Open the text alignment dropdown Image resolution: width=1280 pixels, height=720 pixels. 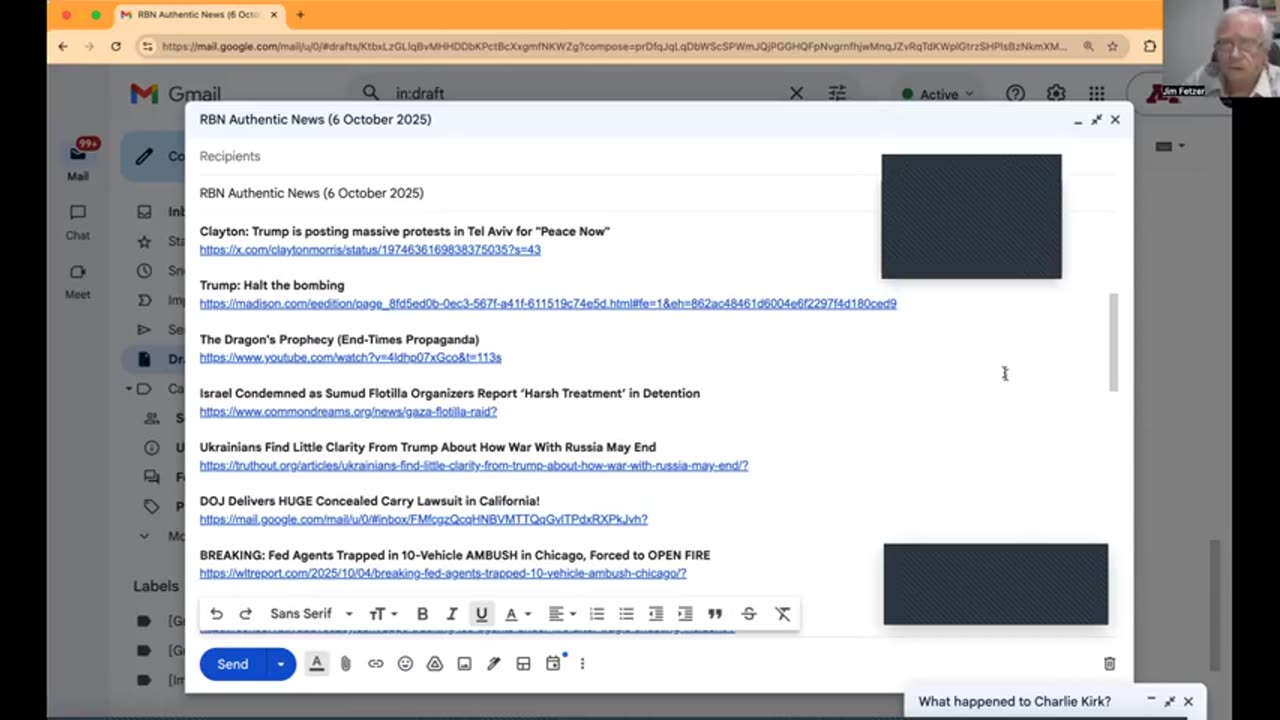pos(562,614)
